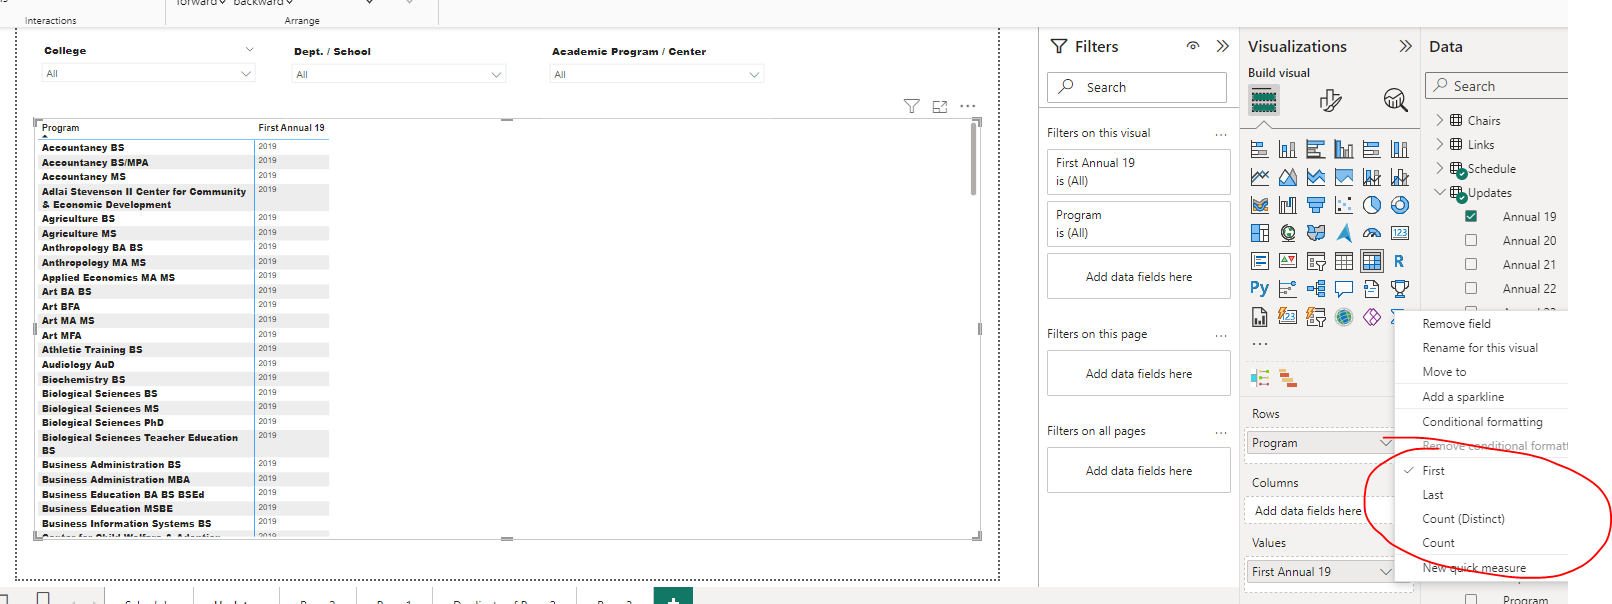Open Conditional formatting menu entry
1612x604 pixels.
pos(1481,422)
